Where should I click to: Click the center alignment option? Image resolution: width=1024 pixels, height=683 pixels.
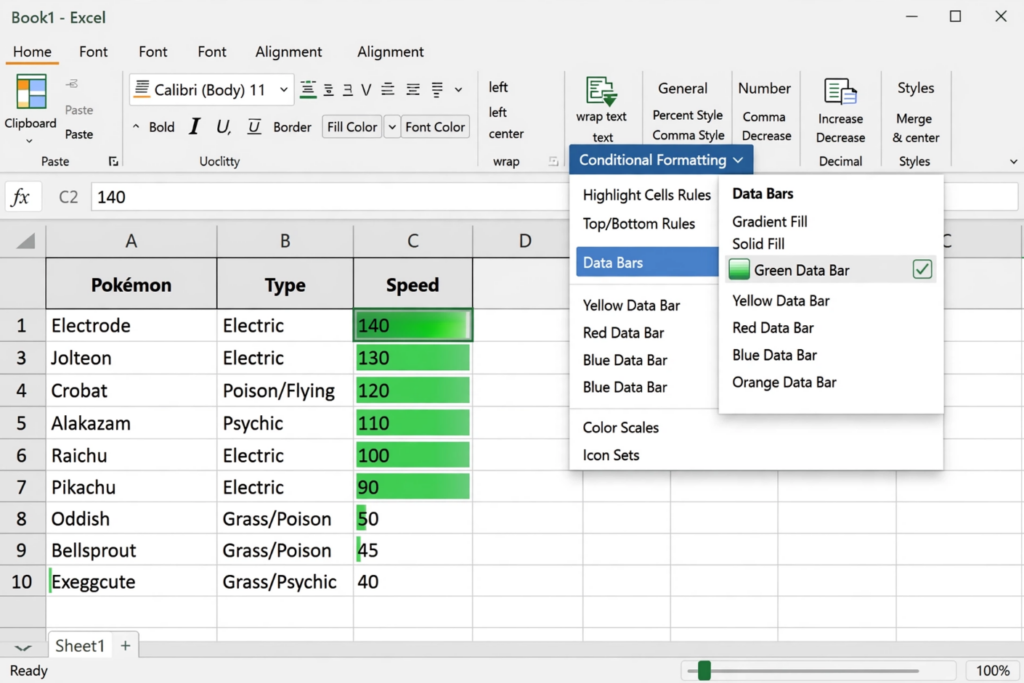pos(506,133)
